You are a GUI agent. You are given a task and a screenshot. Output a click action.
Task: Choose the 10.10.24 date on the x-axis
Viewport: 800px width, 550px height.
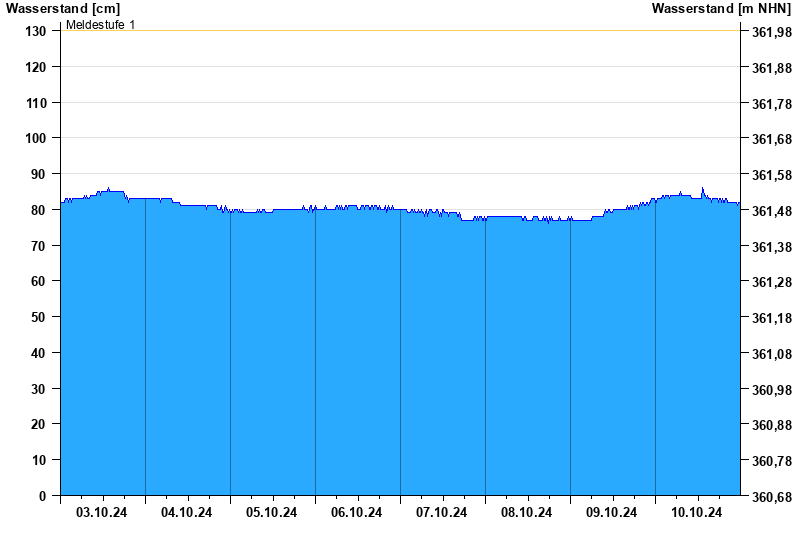coord(697,512)
